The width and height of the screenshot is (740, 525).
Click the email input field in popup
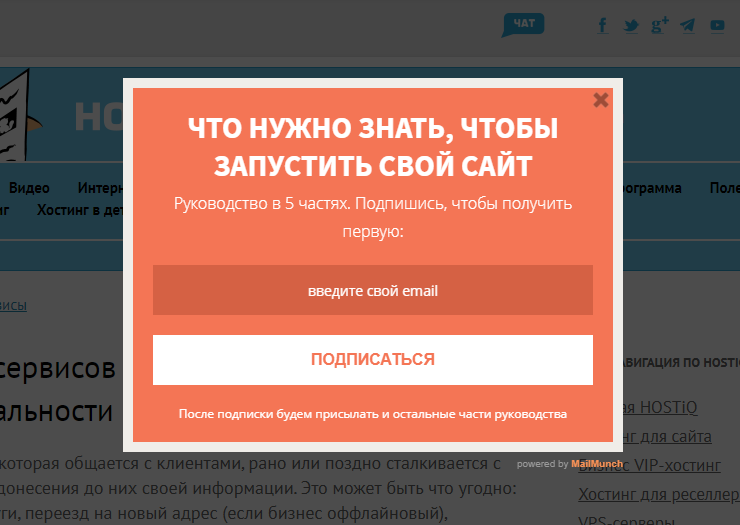[x=373, y=290]
